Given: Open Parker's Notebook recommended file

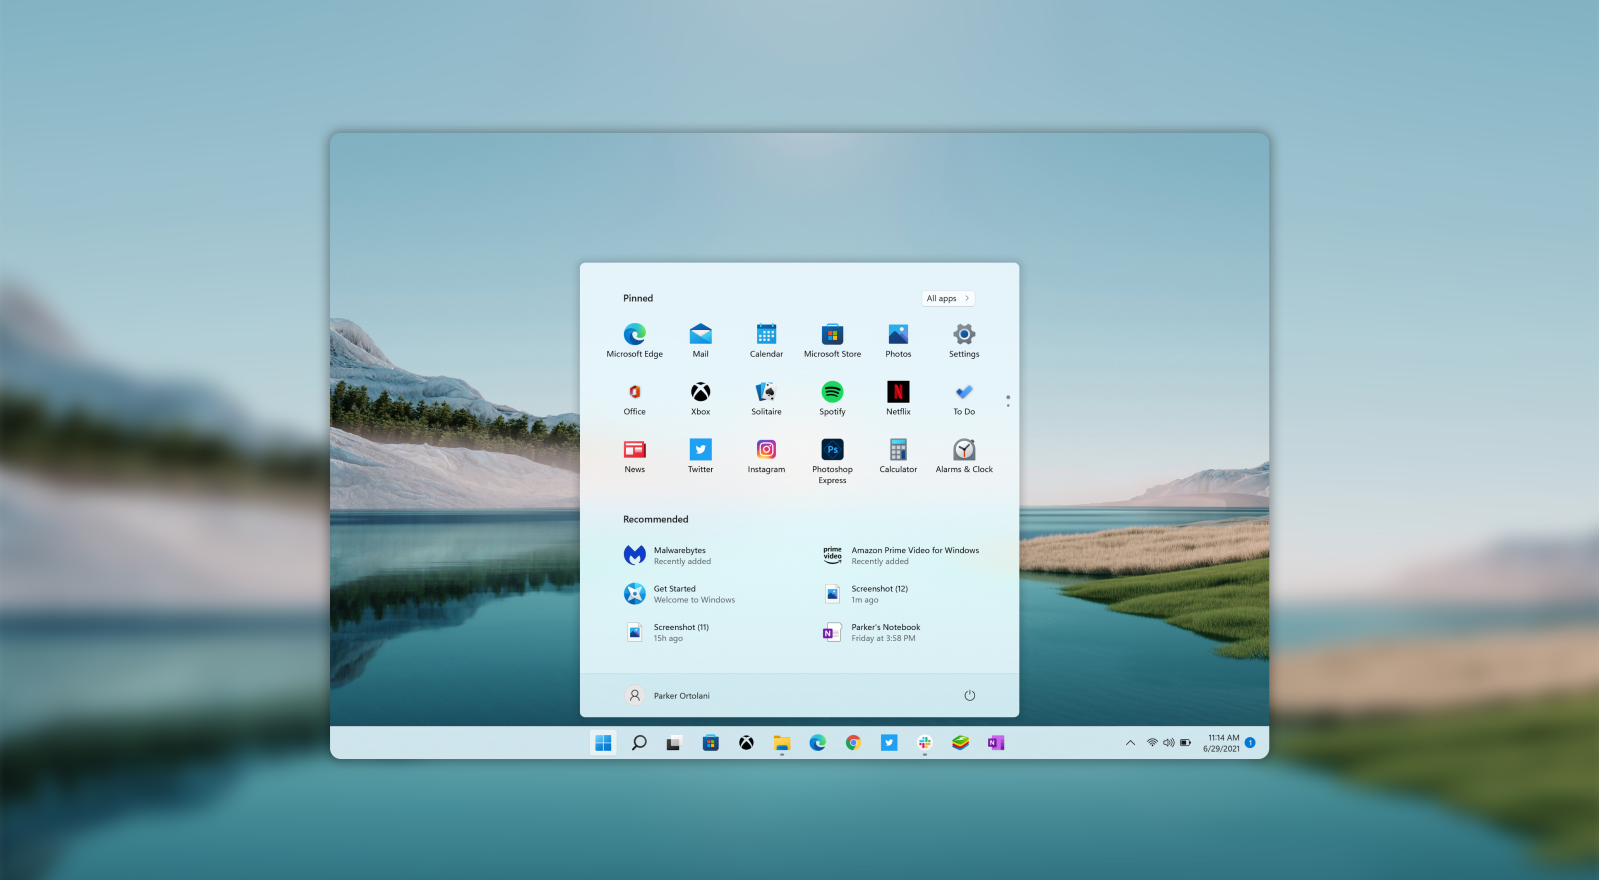Looking at the screenshot, I should [884, 632].
